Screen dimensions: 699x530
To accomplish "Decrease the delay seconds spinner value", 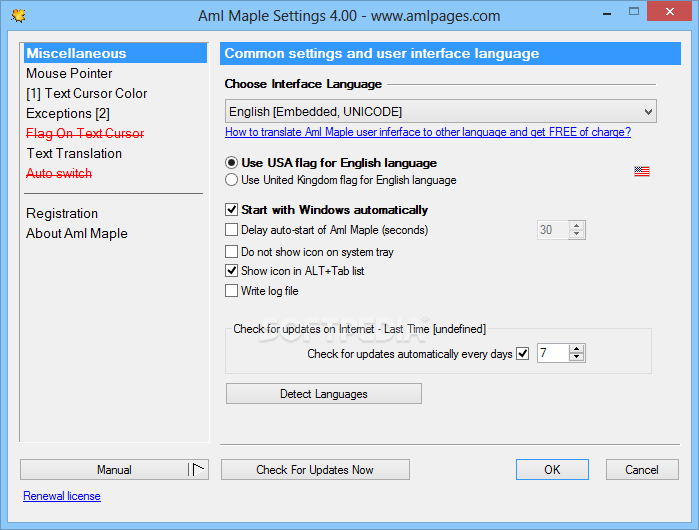I will pos(577,234).
